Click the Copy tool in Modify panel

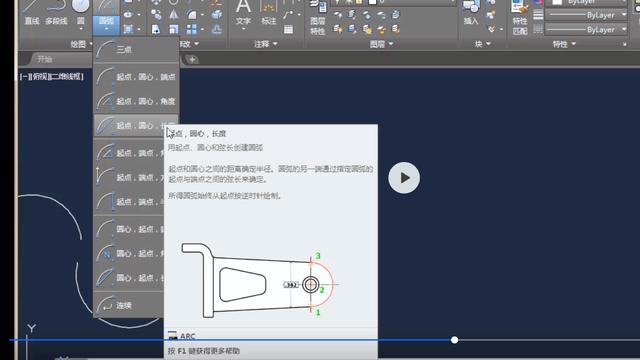156,15
